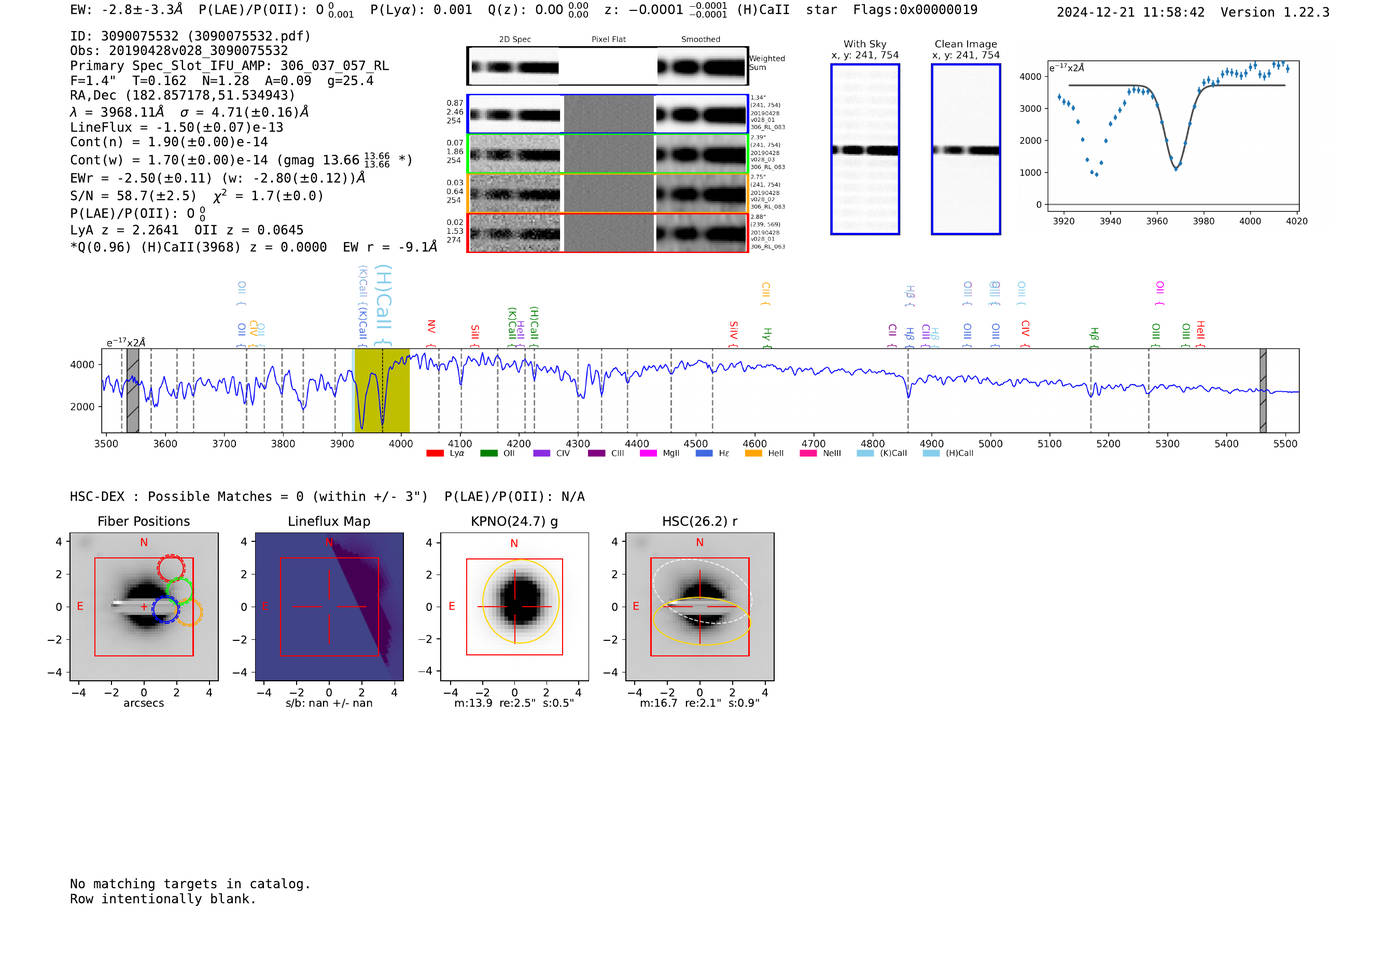Click the red Lyα legend swatch
1400x953 pixels.
point(435,453)
